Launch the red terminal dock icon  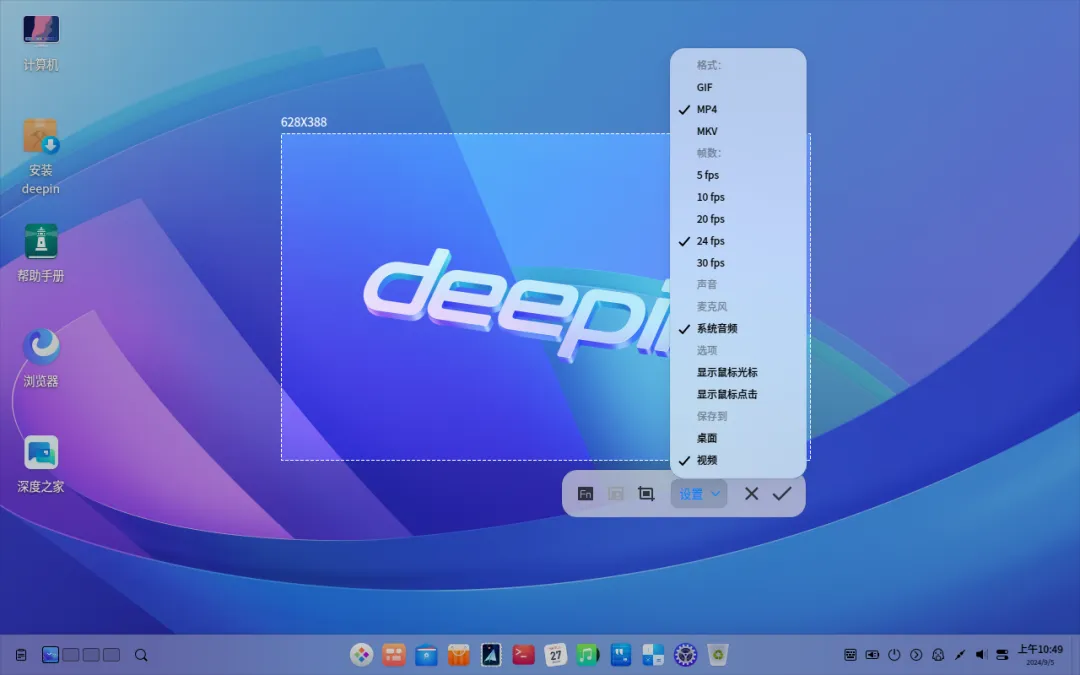pyautogui.click(x=523, y=654)
